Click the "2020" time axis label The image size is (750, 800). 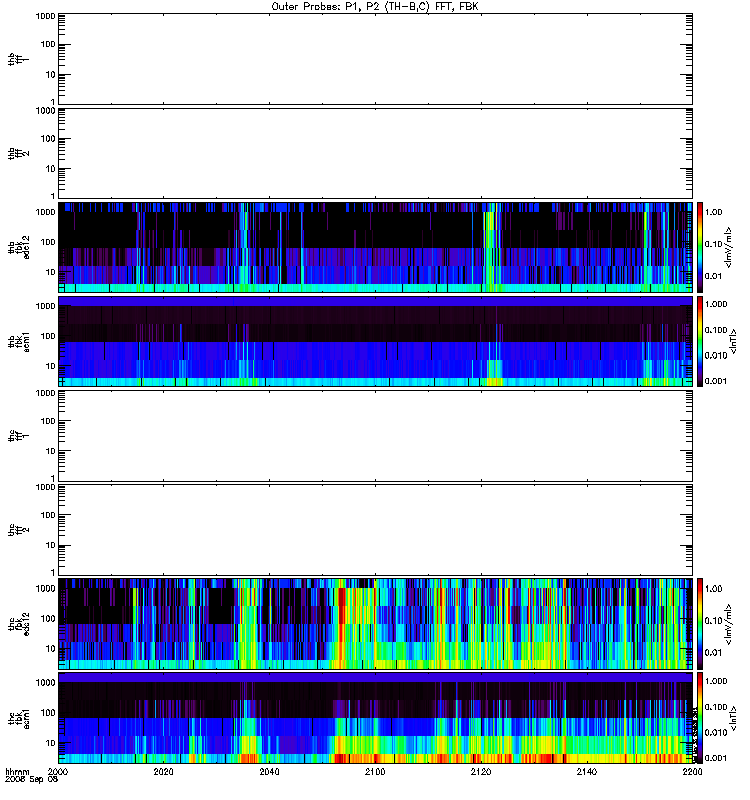(163, 771)
